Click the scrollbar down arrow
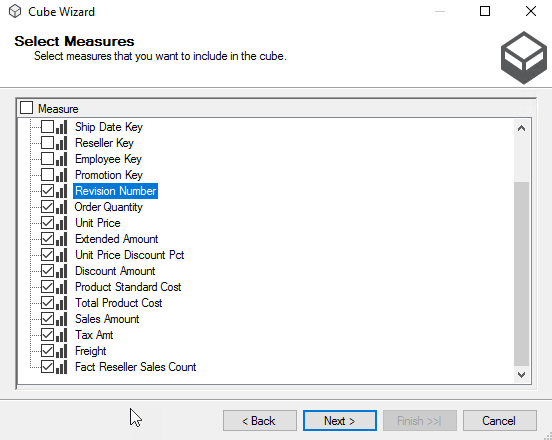Screen dimensions: 552x440 pos(521,375)
